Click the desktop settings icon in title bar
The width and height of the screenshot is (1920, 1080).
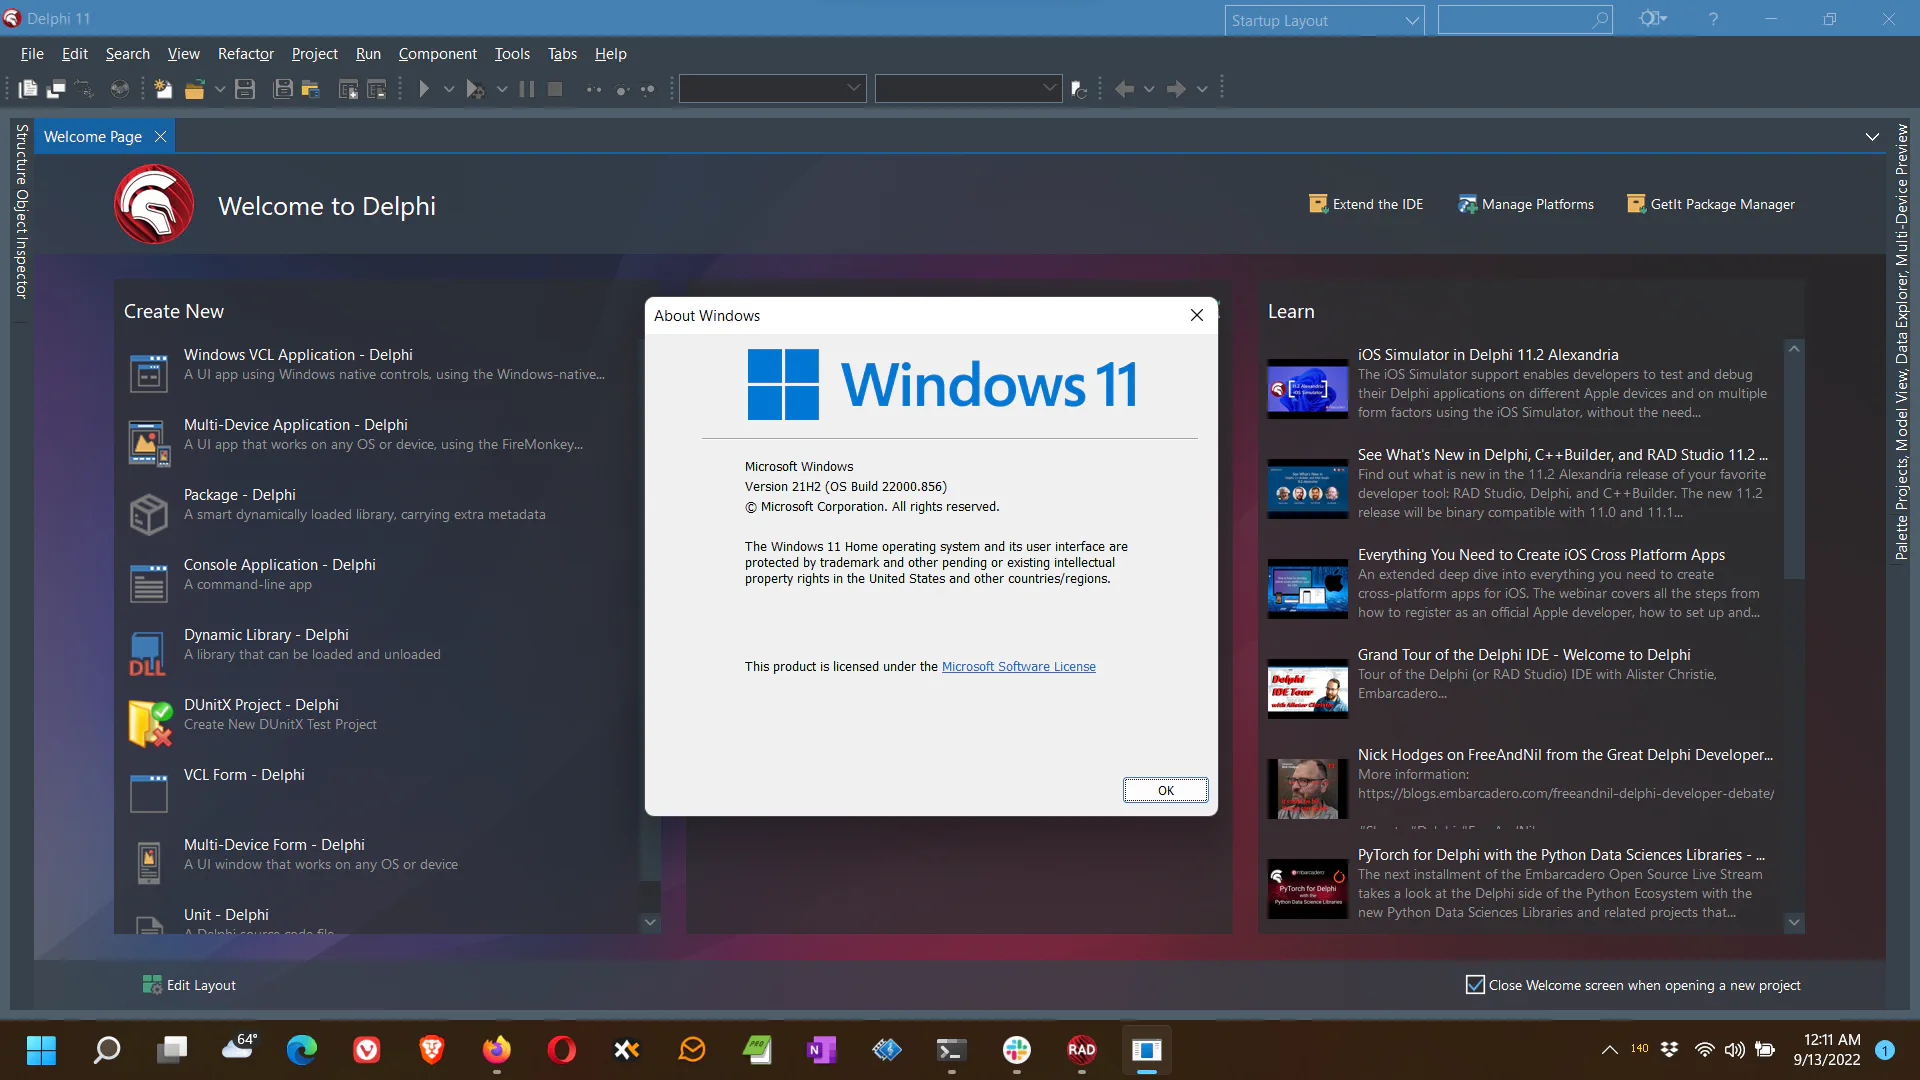coord(1652,19)
